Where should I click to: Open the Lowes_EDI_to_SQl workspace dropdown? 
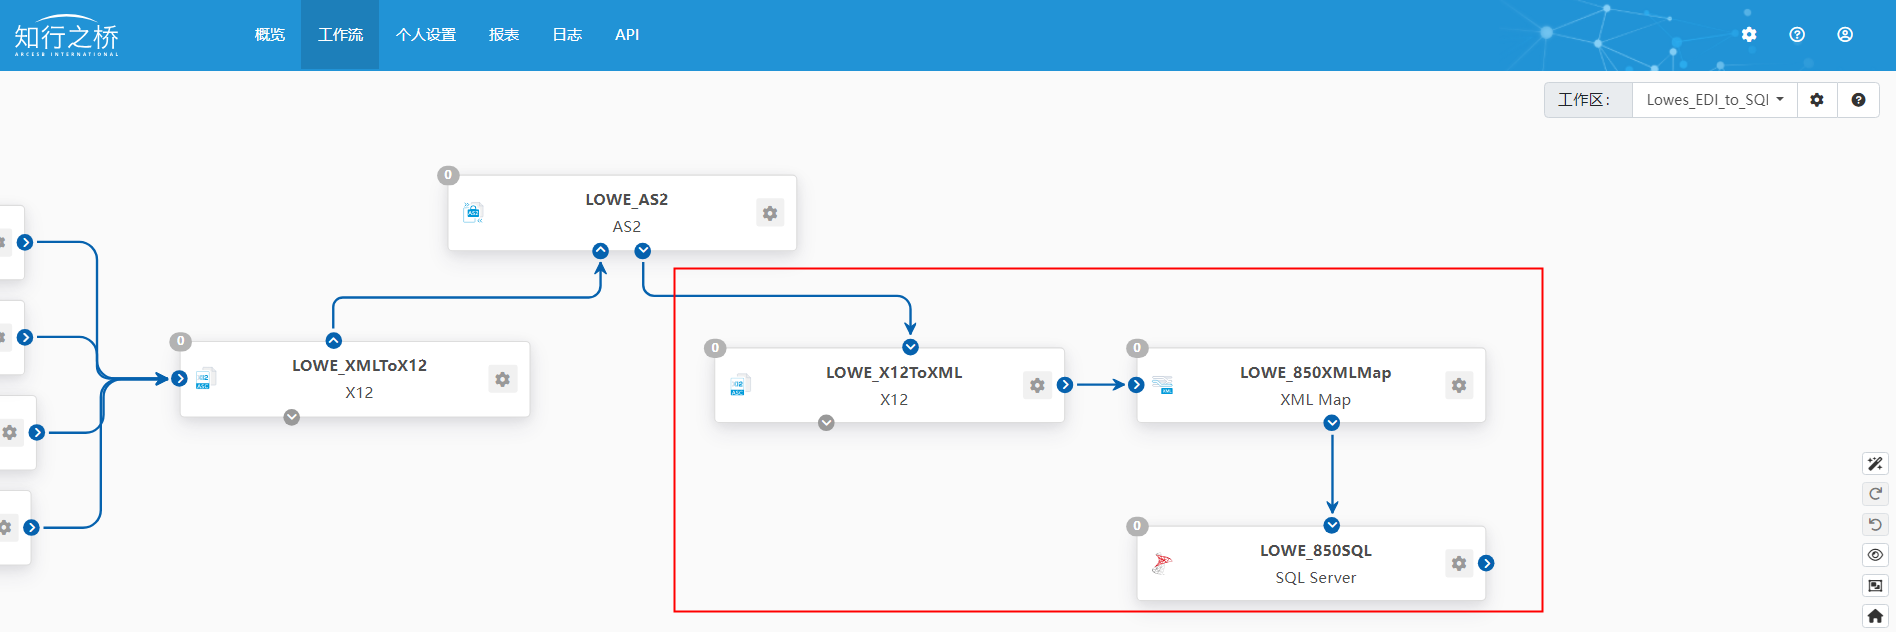tap(1715, 100)
